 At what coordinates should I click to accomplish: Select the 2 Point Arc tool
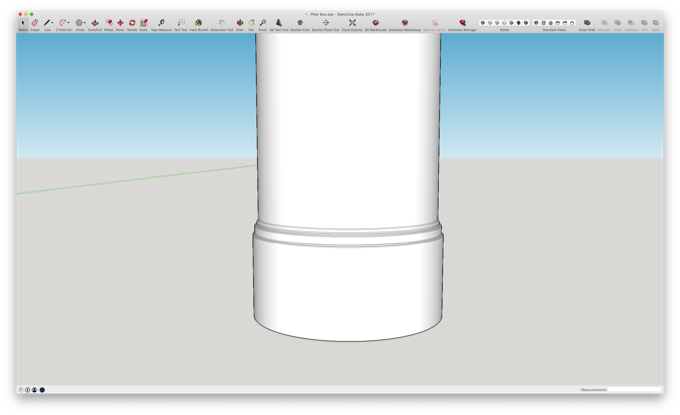click(x=63, y=23)
